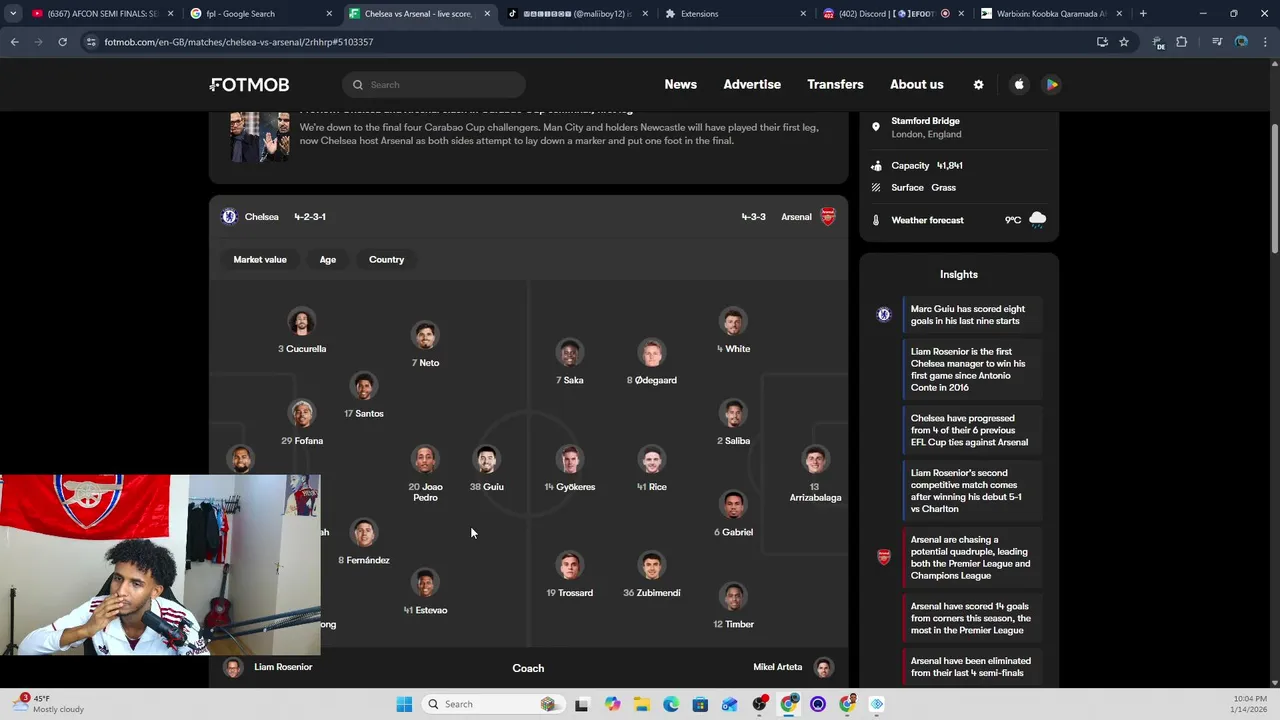
Task: Open File Explorer from taskbar
Action: [x=642, y=704]
